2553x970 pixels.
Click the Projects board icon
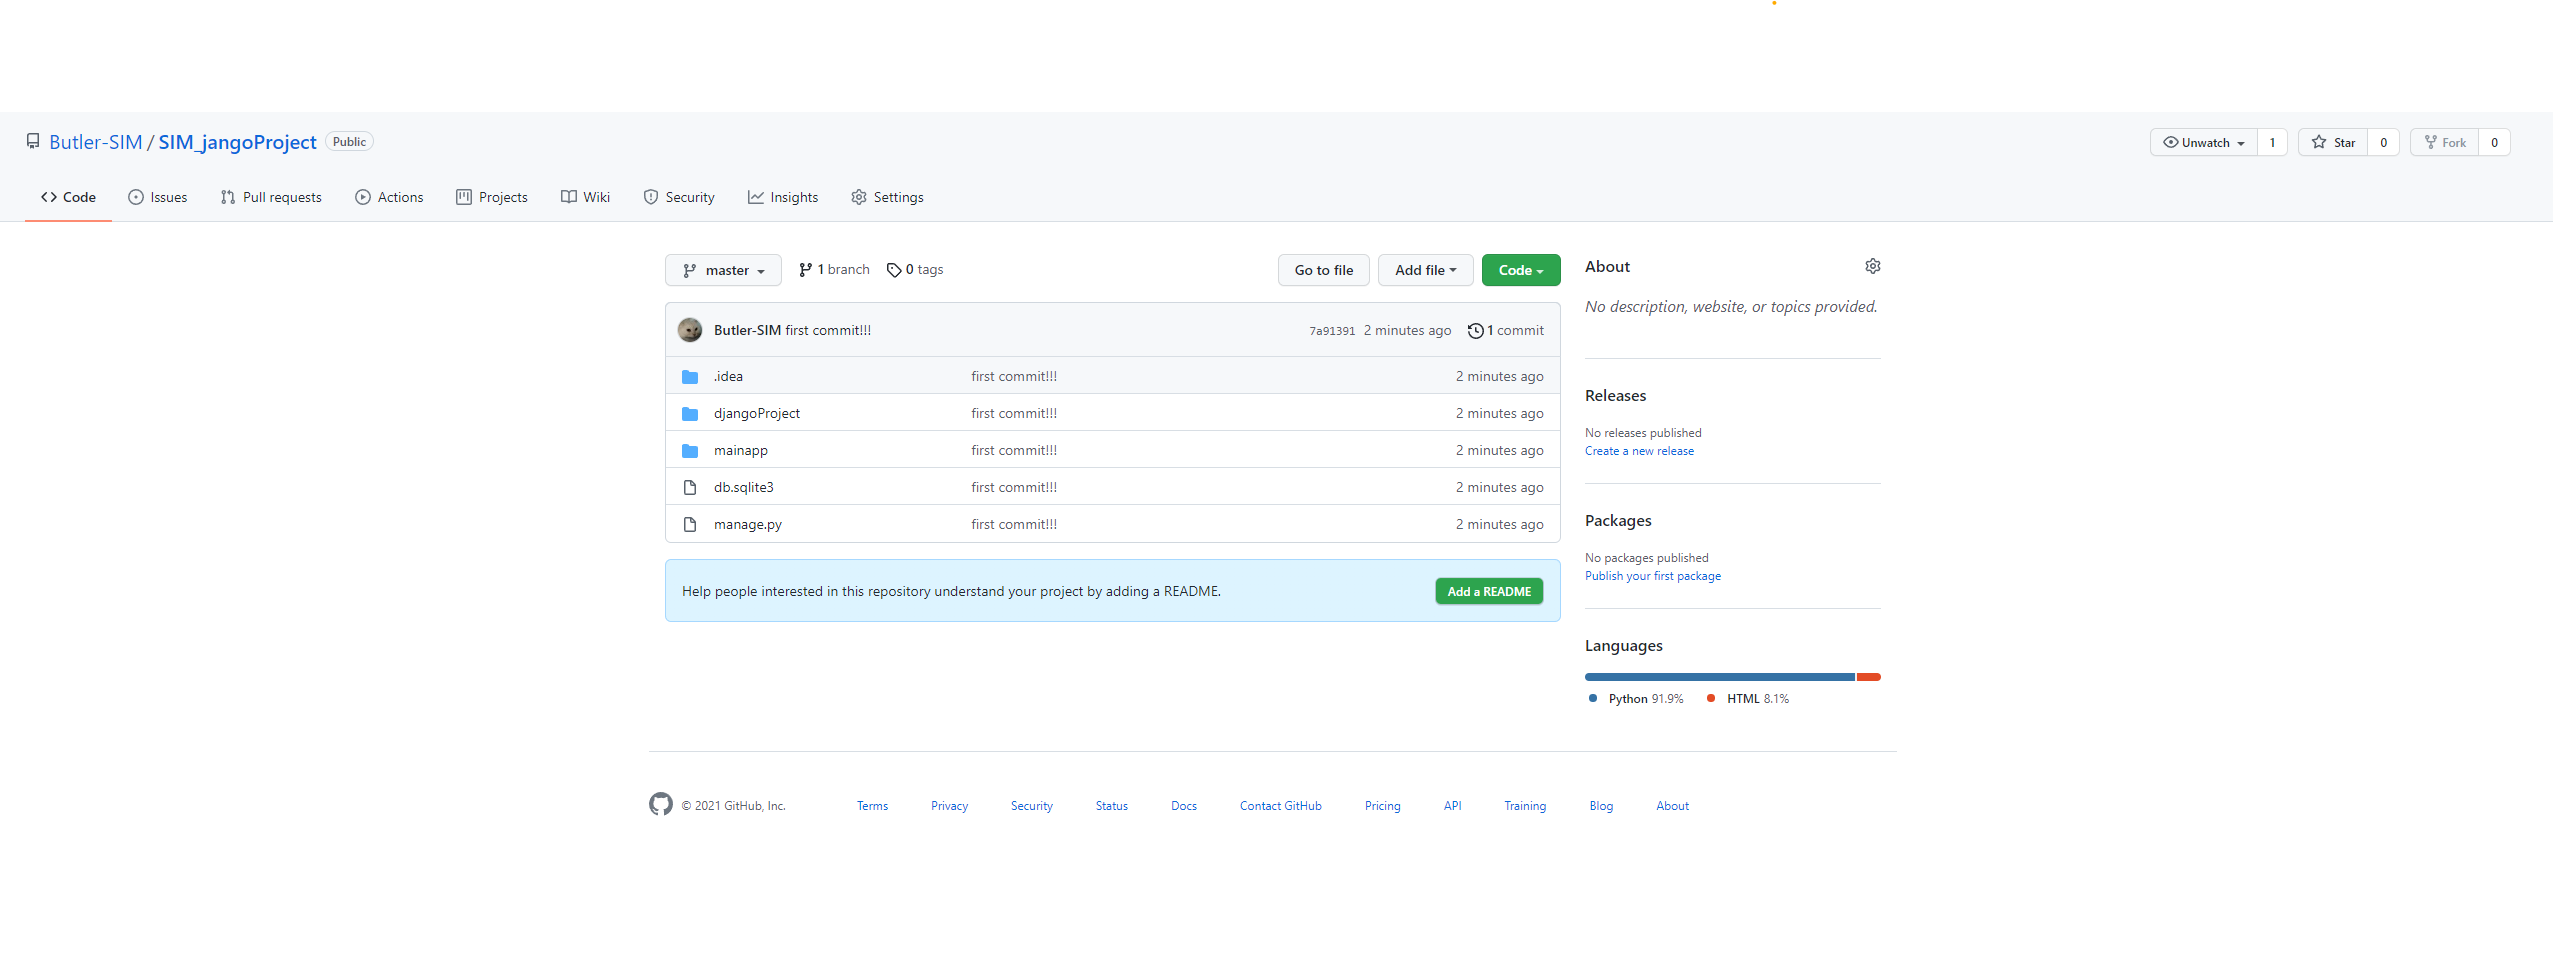464,197
